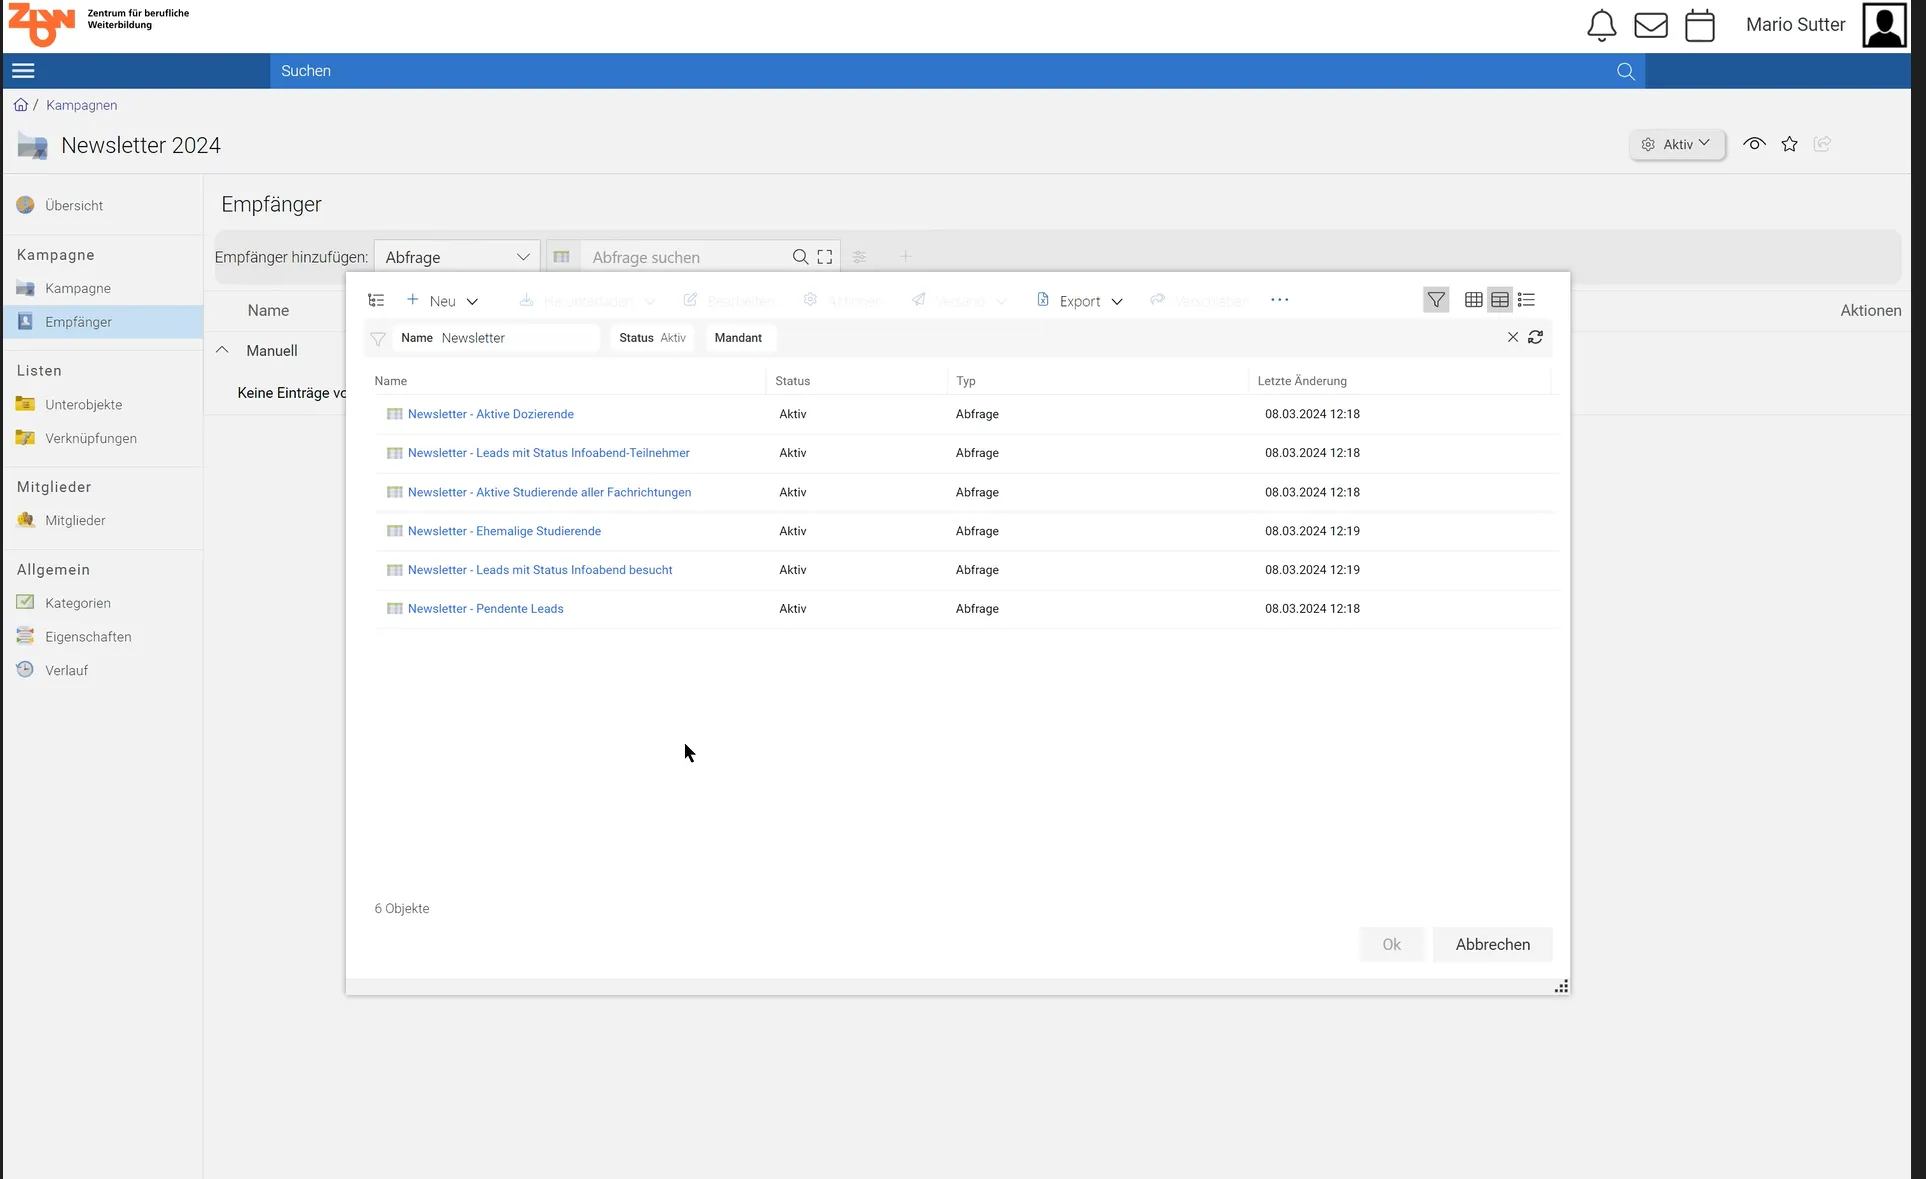The image size is (1926, 1179).
Task: Click the Status filter showing Aktiv
Action: click(653, 338)
